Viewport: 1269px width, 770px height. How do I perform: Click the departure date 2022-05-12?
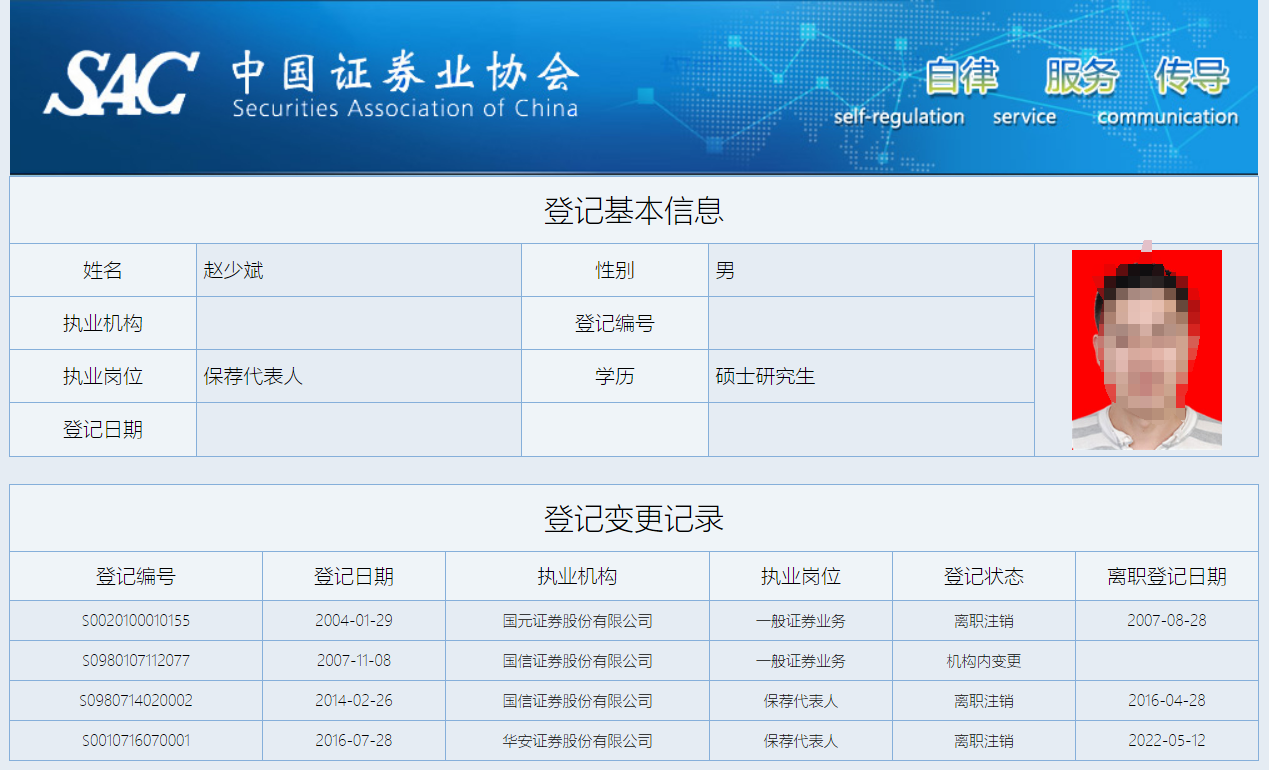[x=1167, y=740]
